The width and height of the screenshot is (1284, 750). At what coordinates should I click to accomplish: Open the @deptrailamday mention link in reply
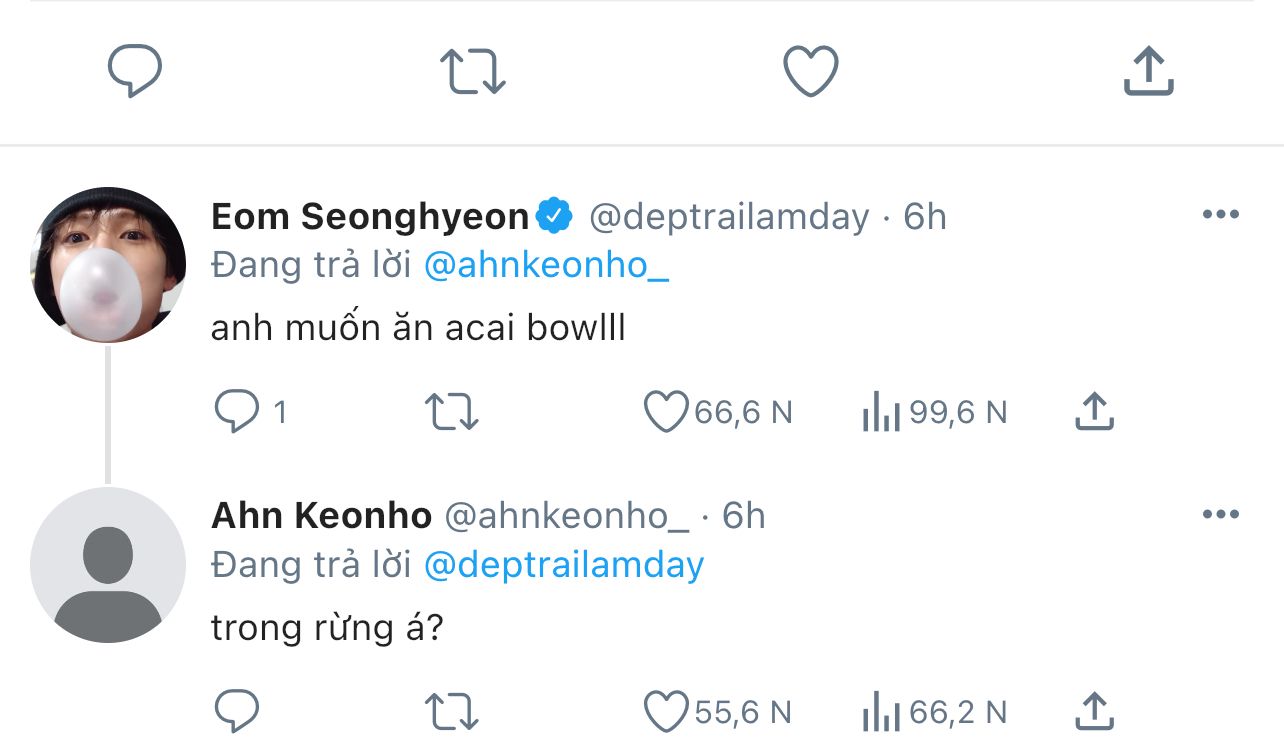pyautogui.click(x=564, y=565)
